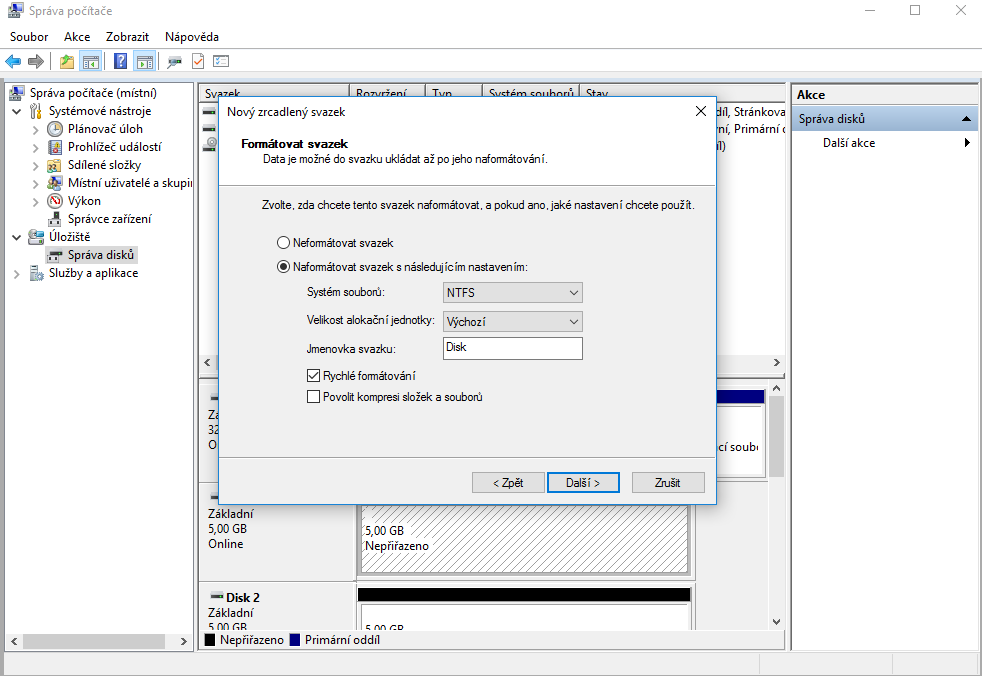Uncheck the Rychlé formátování checkbox
This screenshot has width=982, height=676.
click(314, 376)
